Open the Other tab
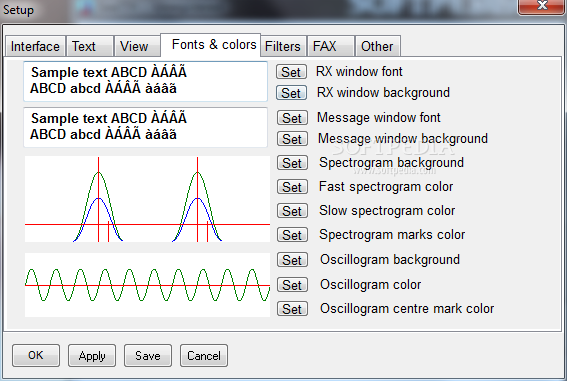 [x=378, y=46]
